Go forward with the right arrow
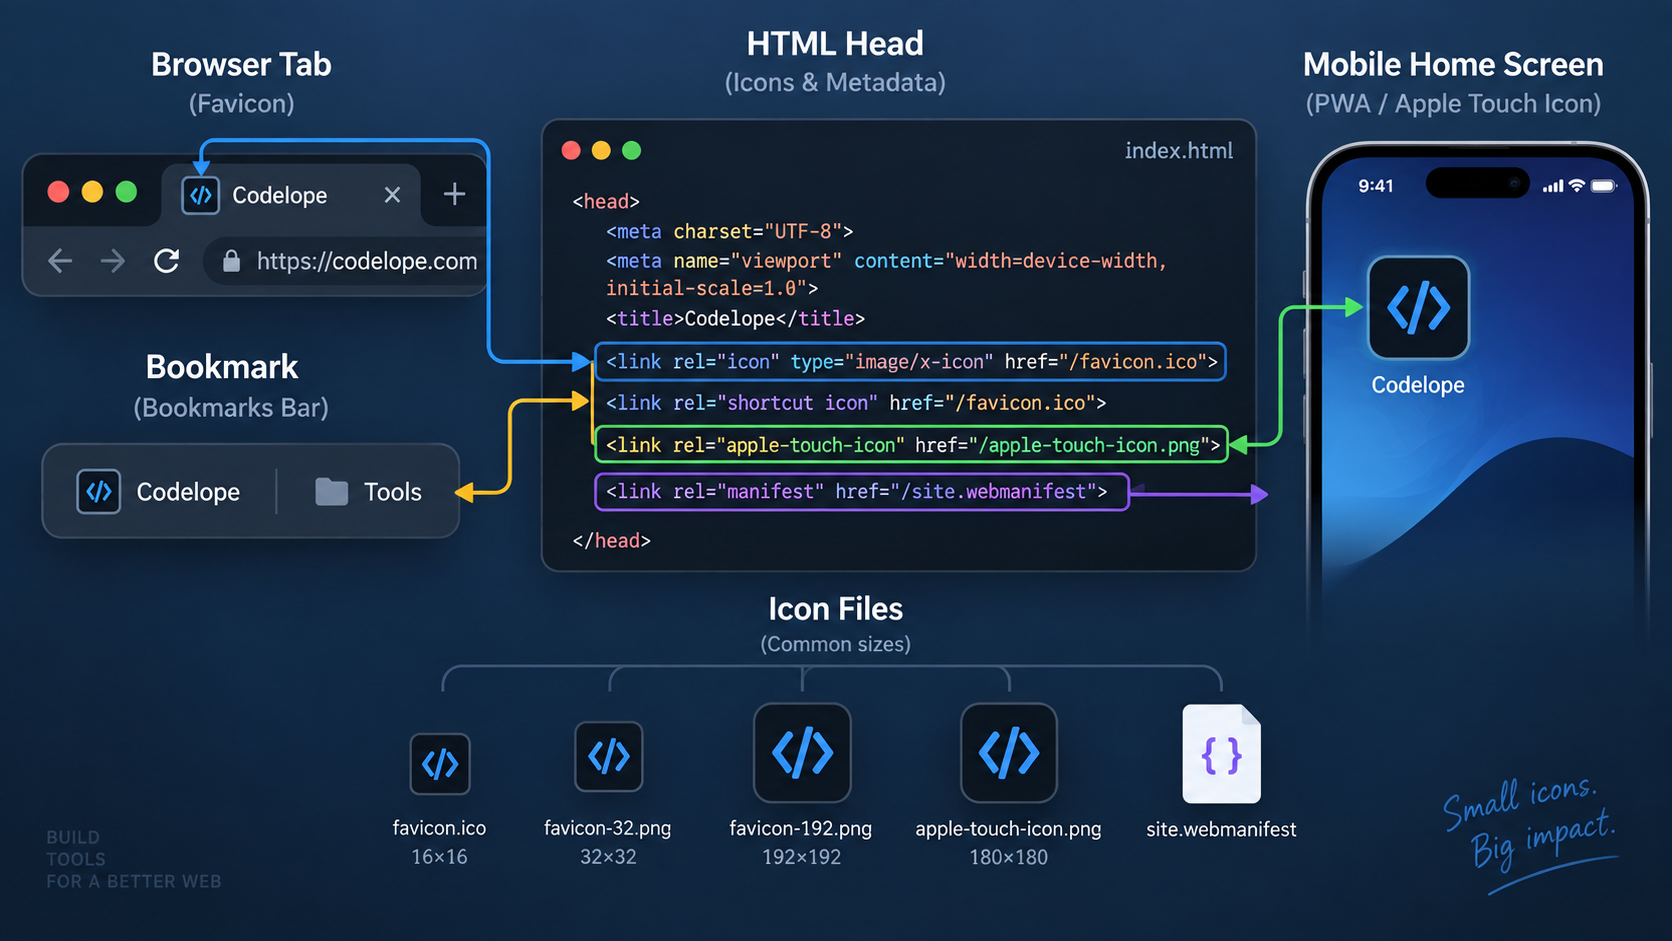The height and width of the screenshot is (941, 1672). [x=113, y=261]
